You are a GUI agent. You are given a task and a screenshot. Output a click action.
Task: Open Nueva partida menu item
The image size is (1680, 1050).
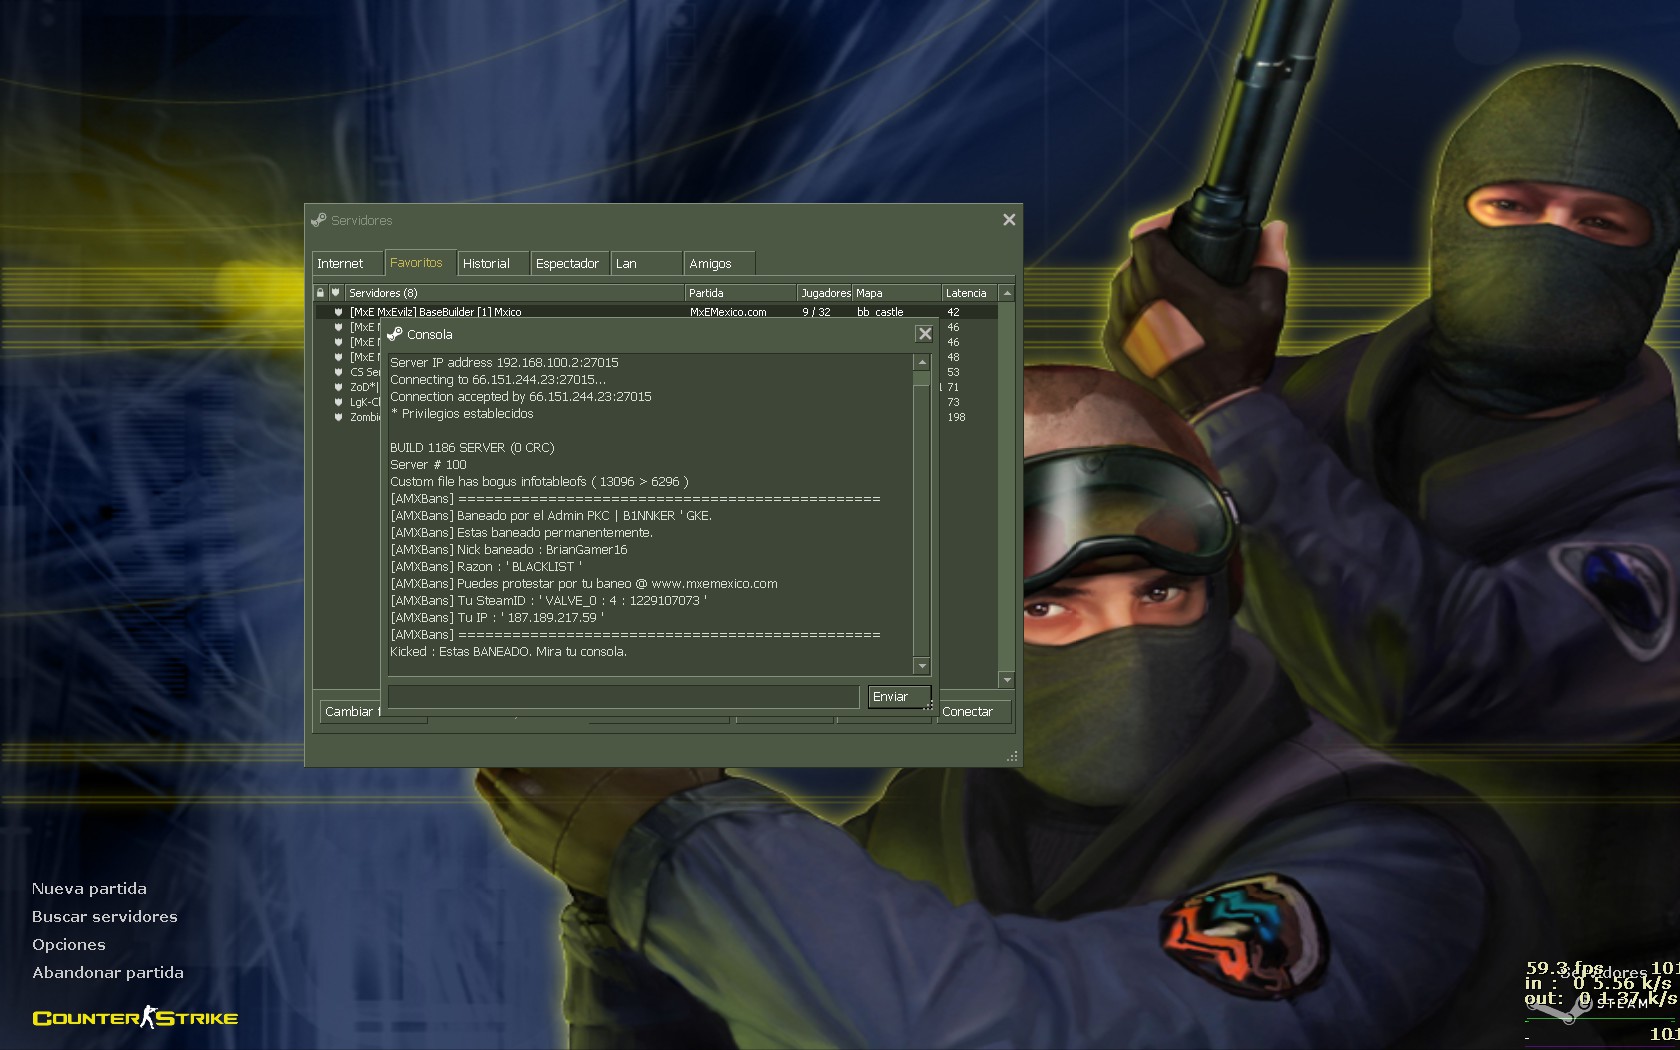pyautogui.click(x=89, y=889)
